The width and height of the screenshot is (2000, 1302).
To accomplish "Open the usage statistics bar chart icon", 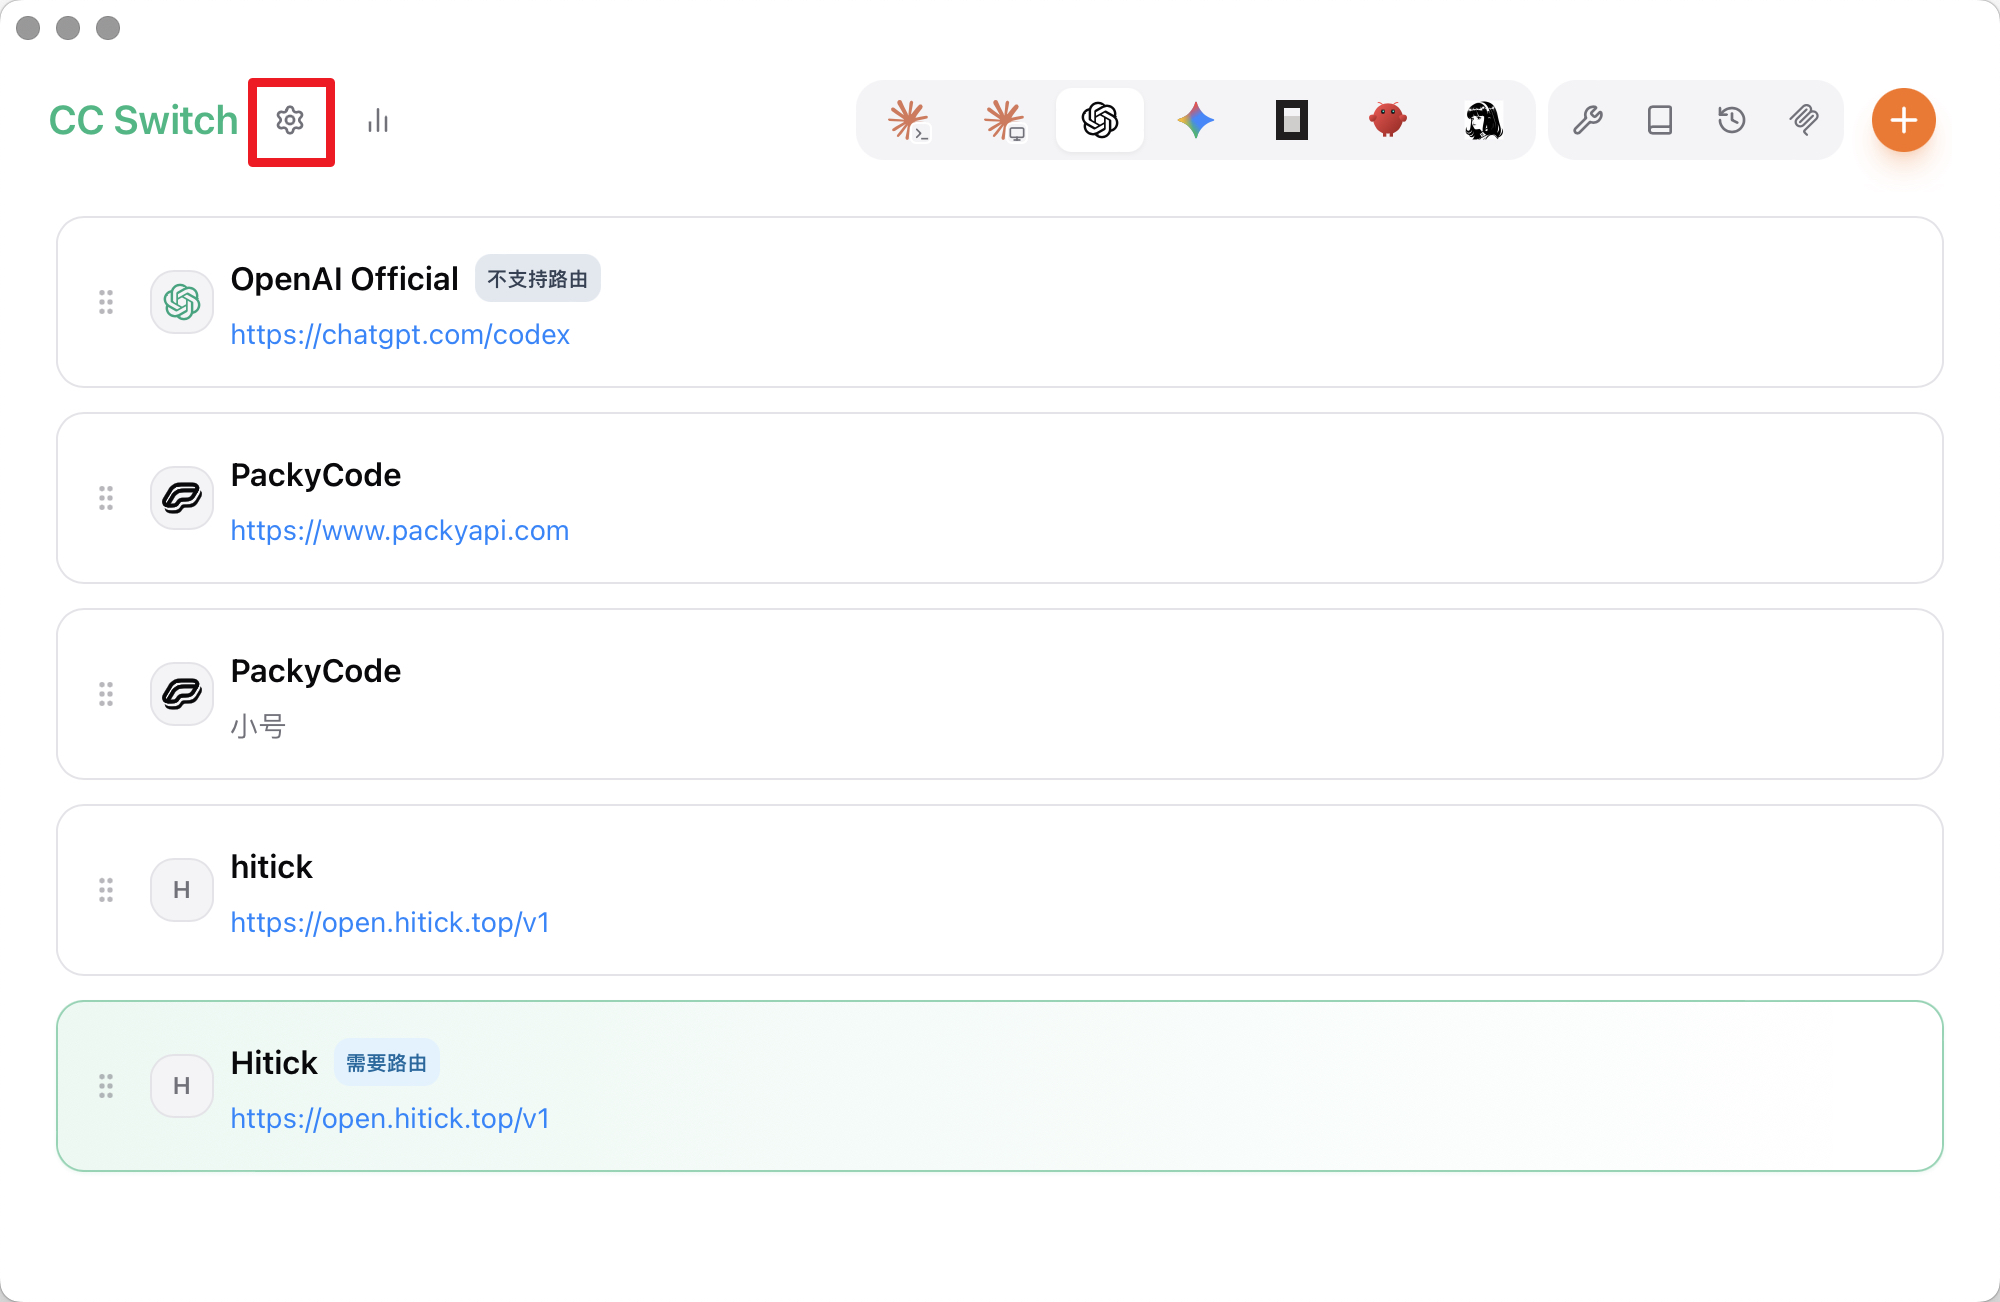I will coord(378,121).
